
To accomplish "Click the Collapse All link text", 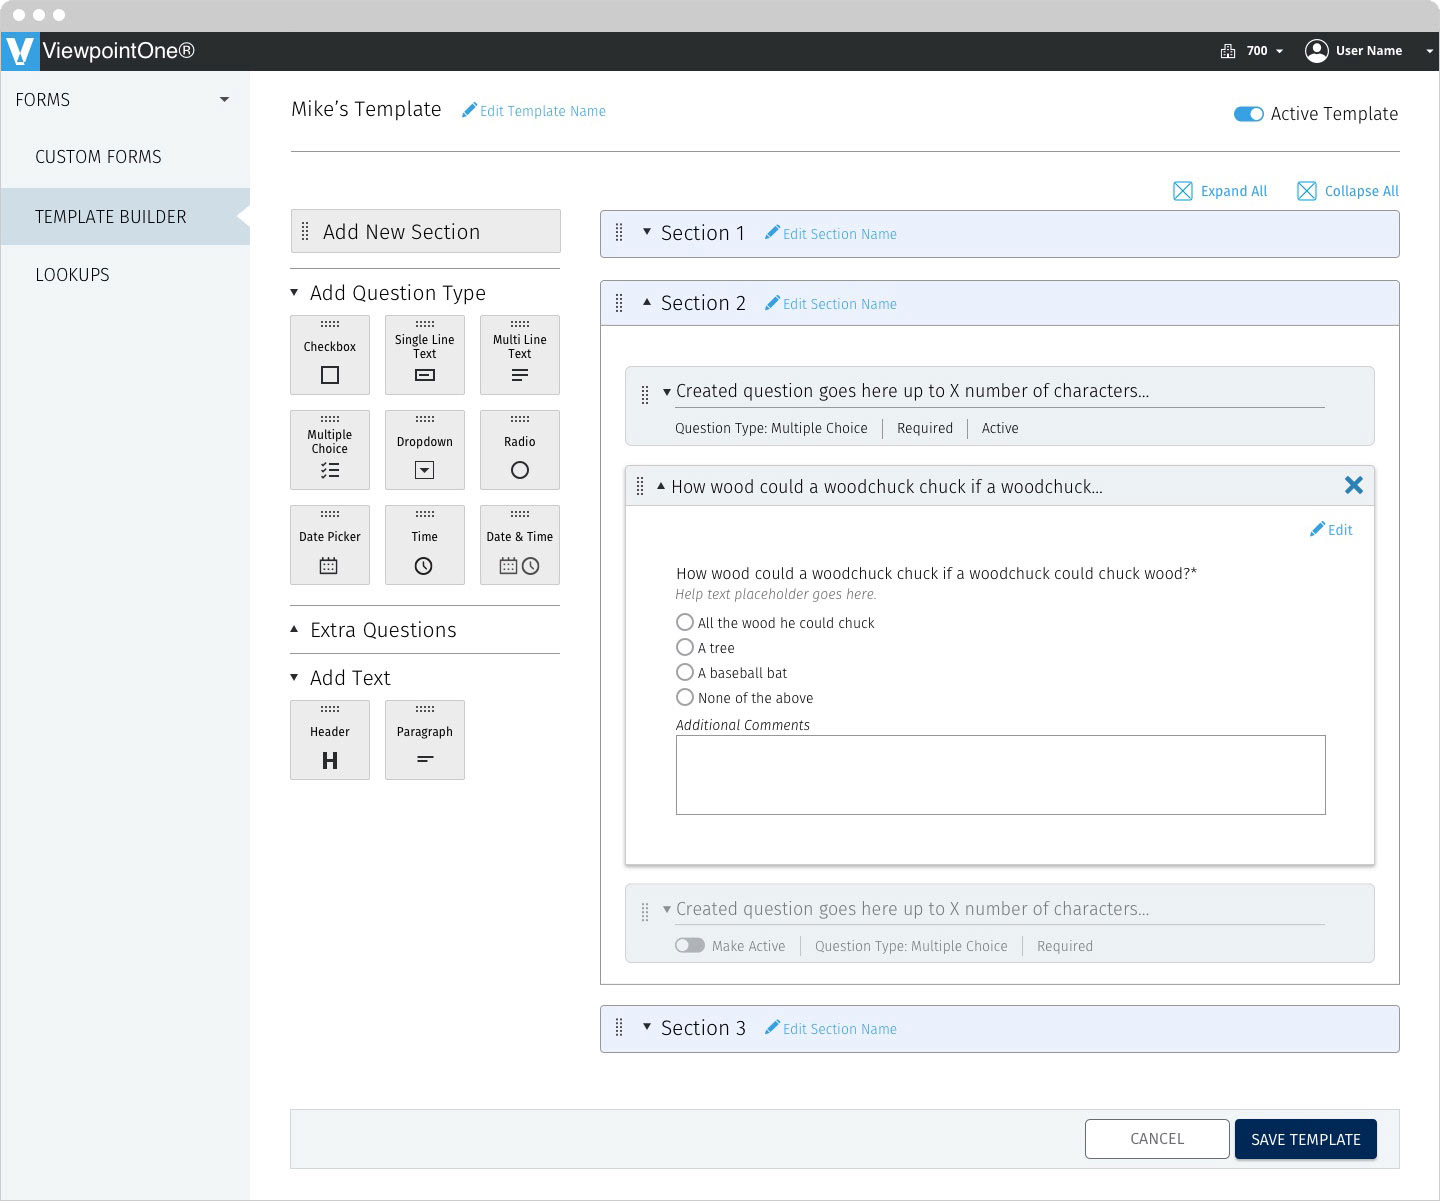I will pyautogui.click(x=1362, y=191).
